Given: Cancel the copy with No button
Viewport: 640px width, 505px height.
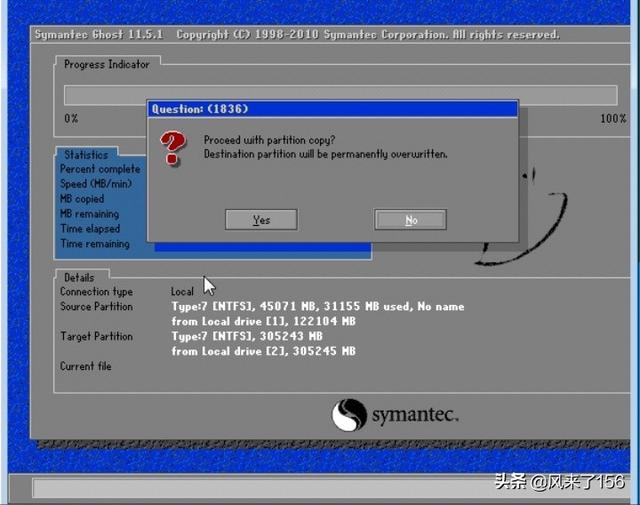Looking at the screenshot, I should [x=410, y=220].
